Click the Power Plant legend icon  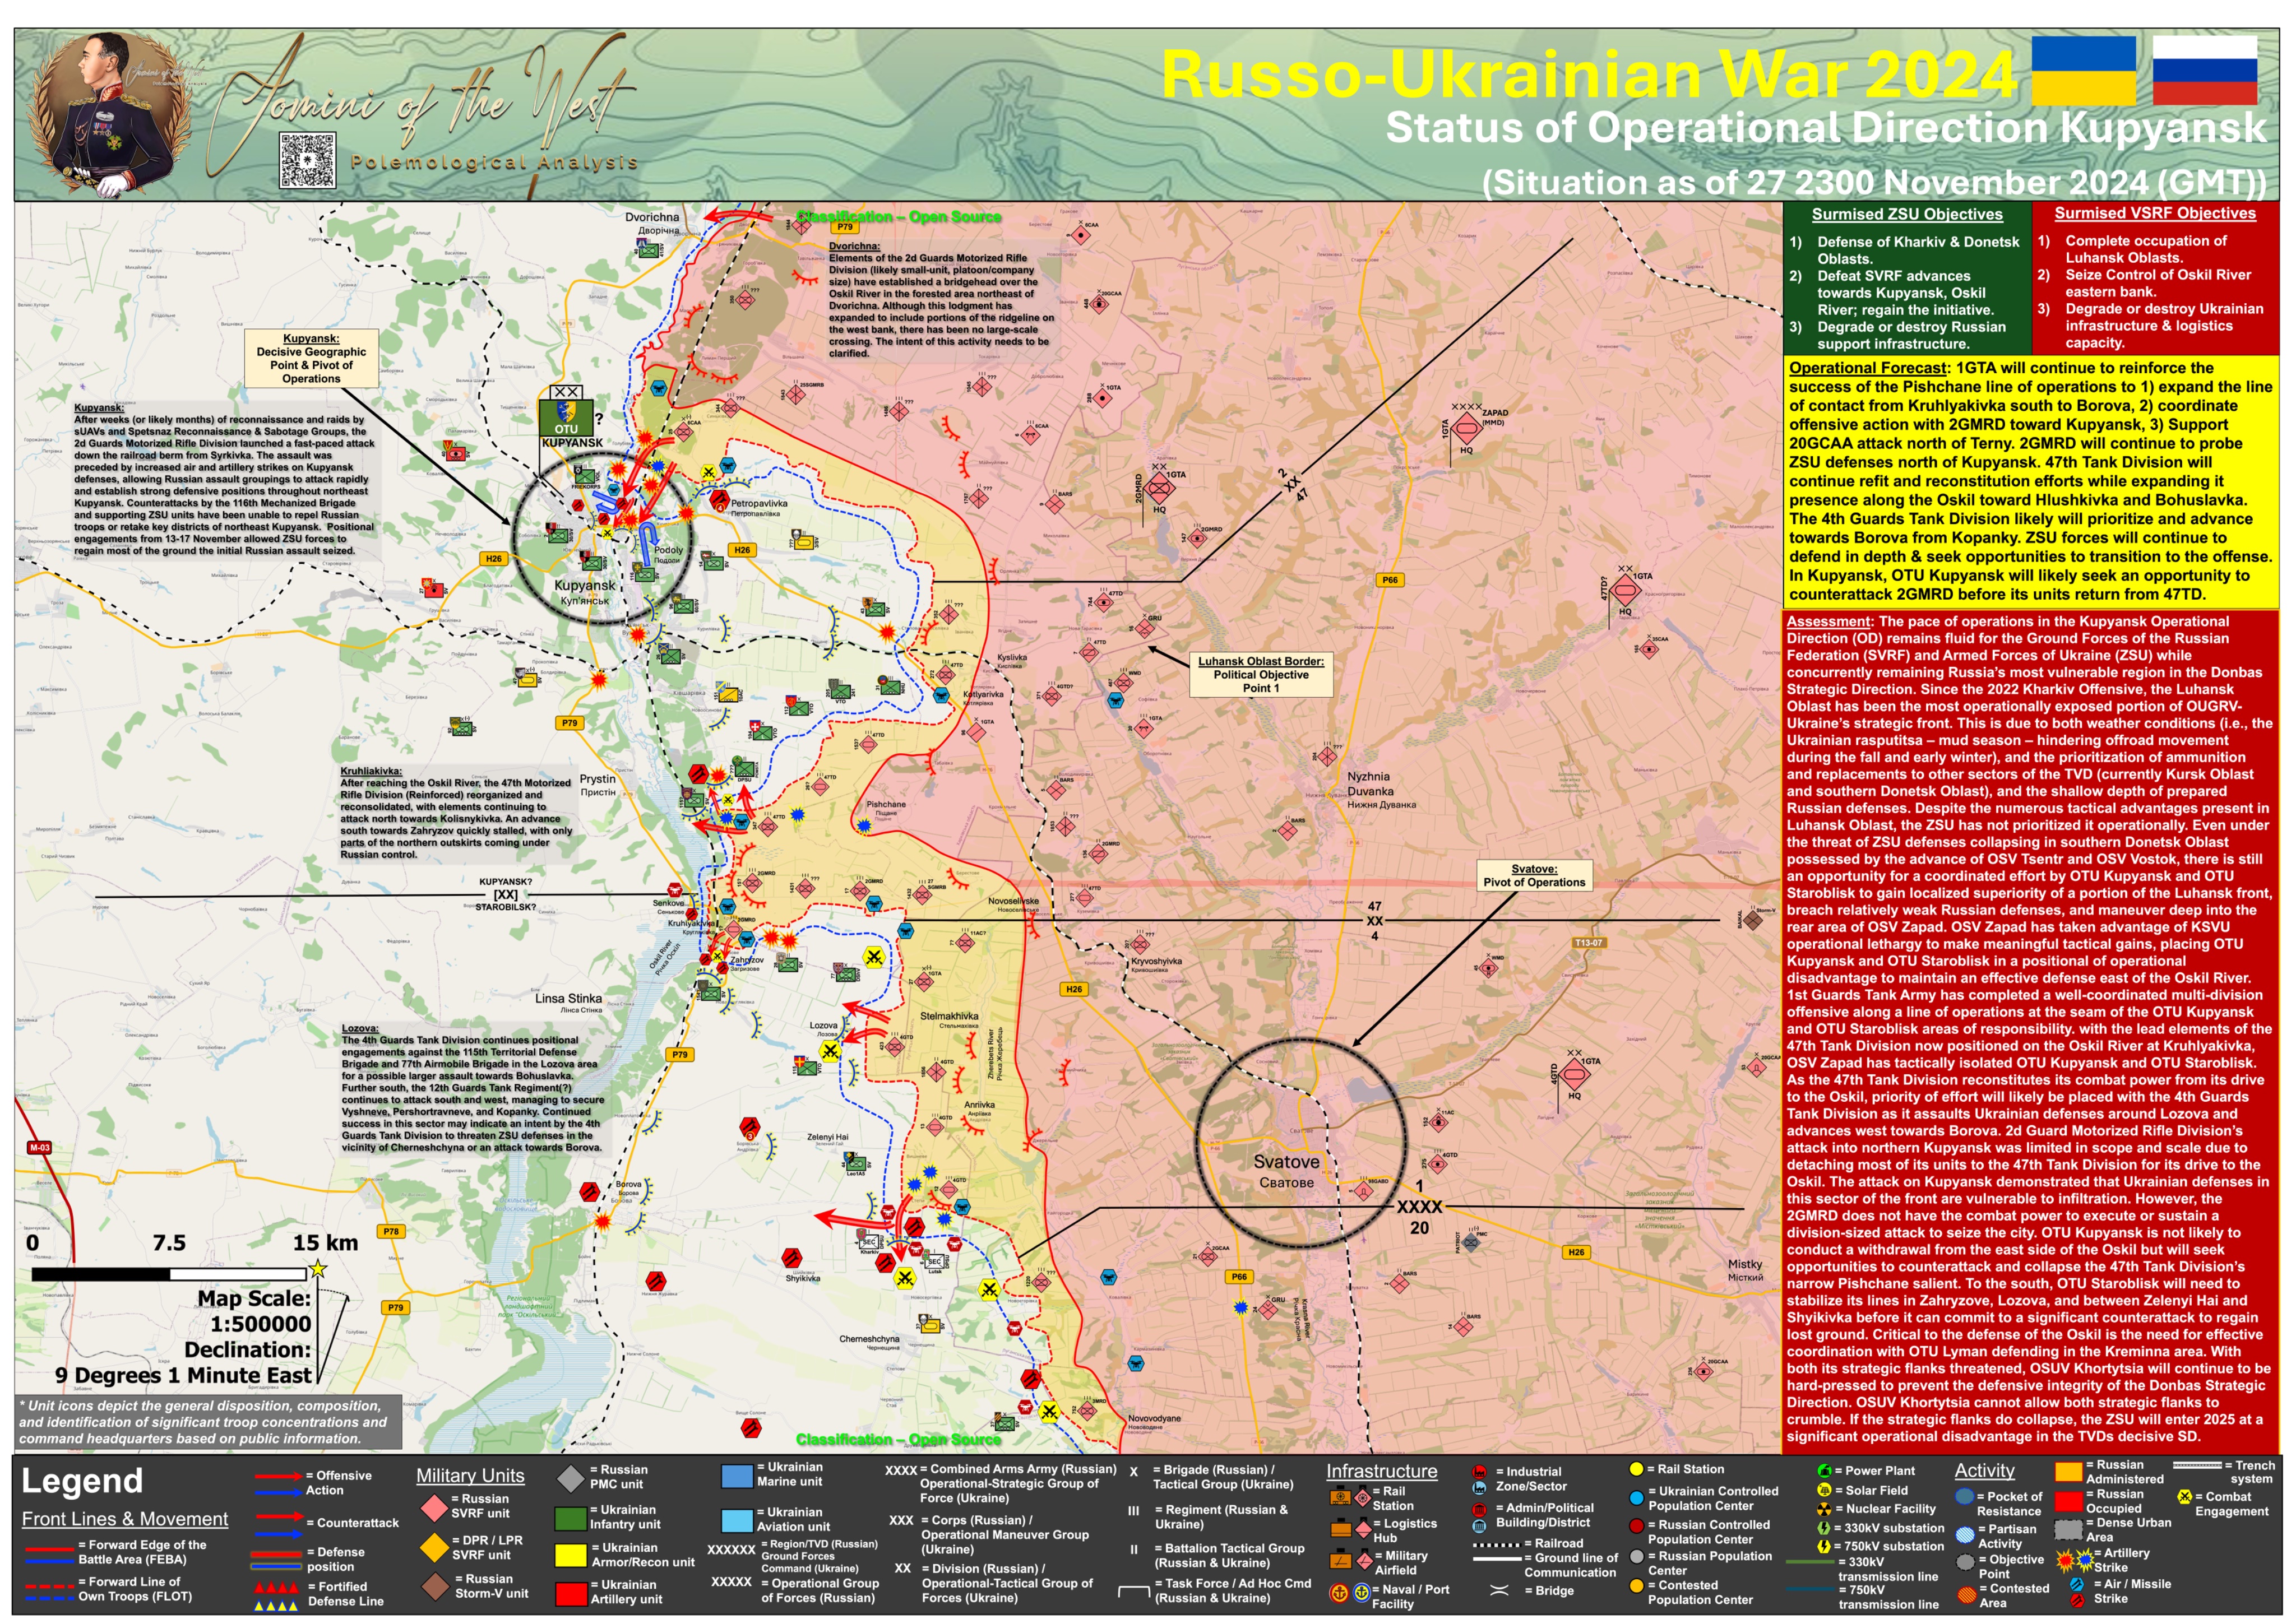click(x=1824, y=1471)
